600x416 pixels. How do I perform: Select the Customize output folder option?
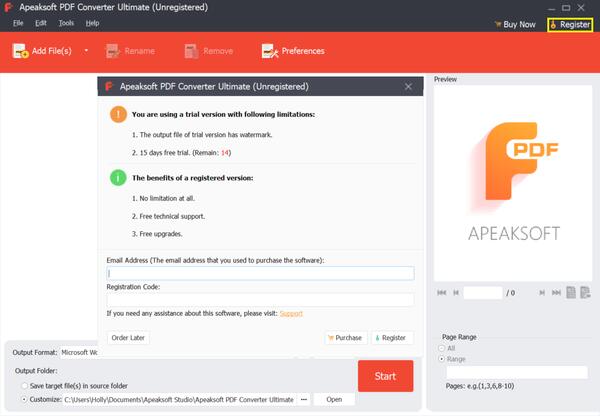tap(24, 399)
